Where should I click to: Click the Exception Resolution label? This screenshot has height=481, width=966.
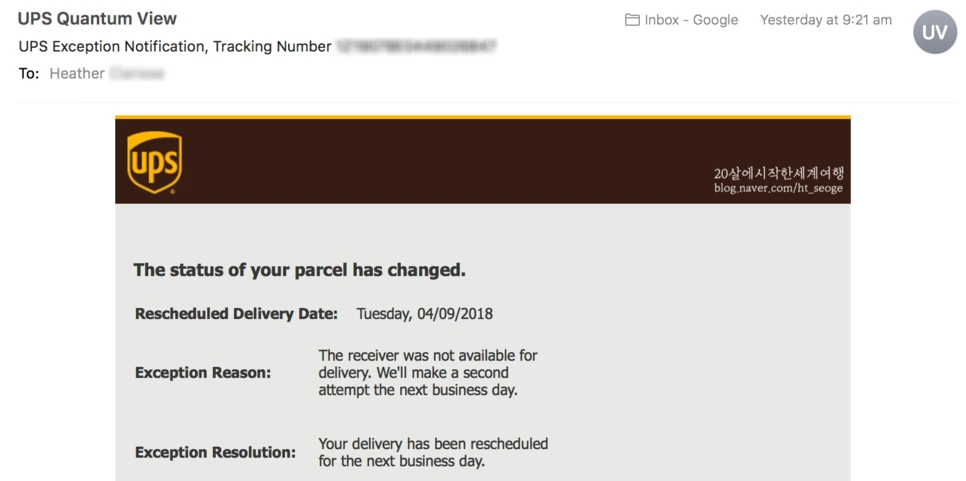click(x=215, y=452)
